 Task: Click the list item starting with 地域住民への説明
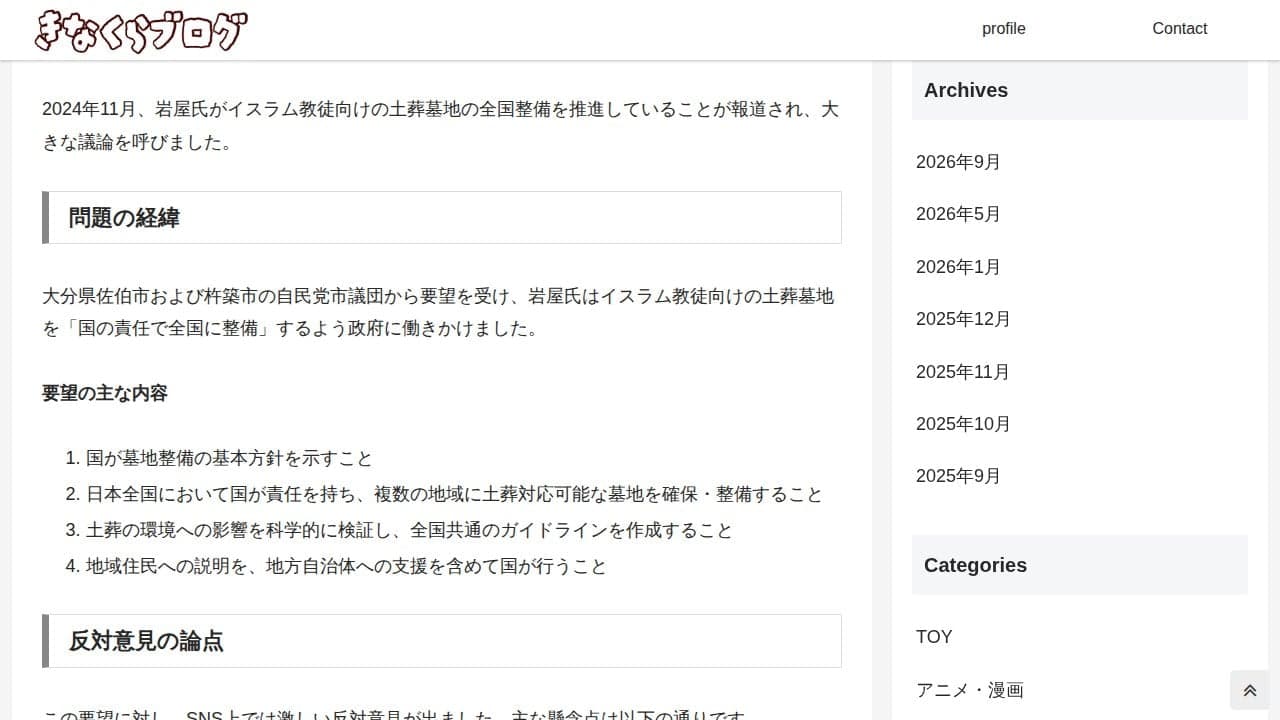346,567
